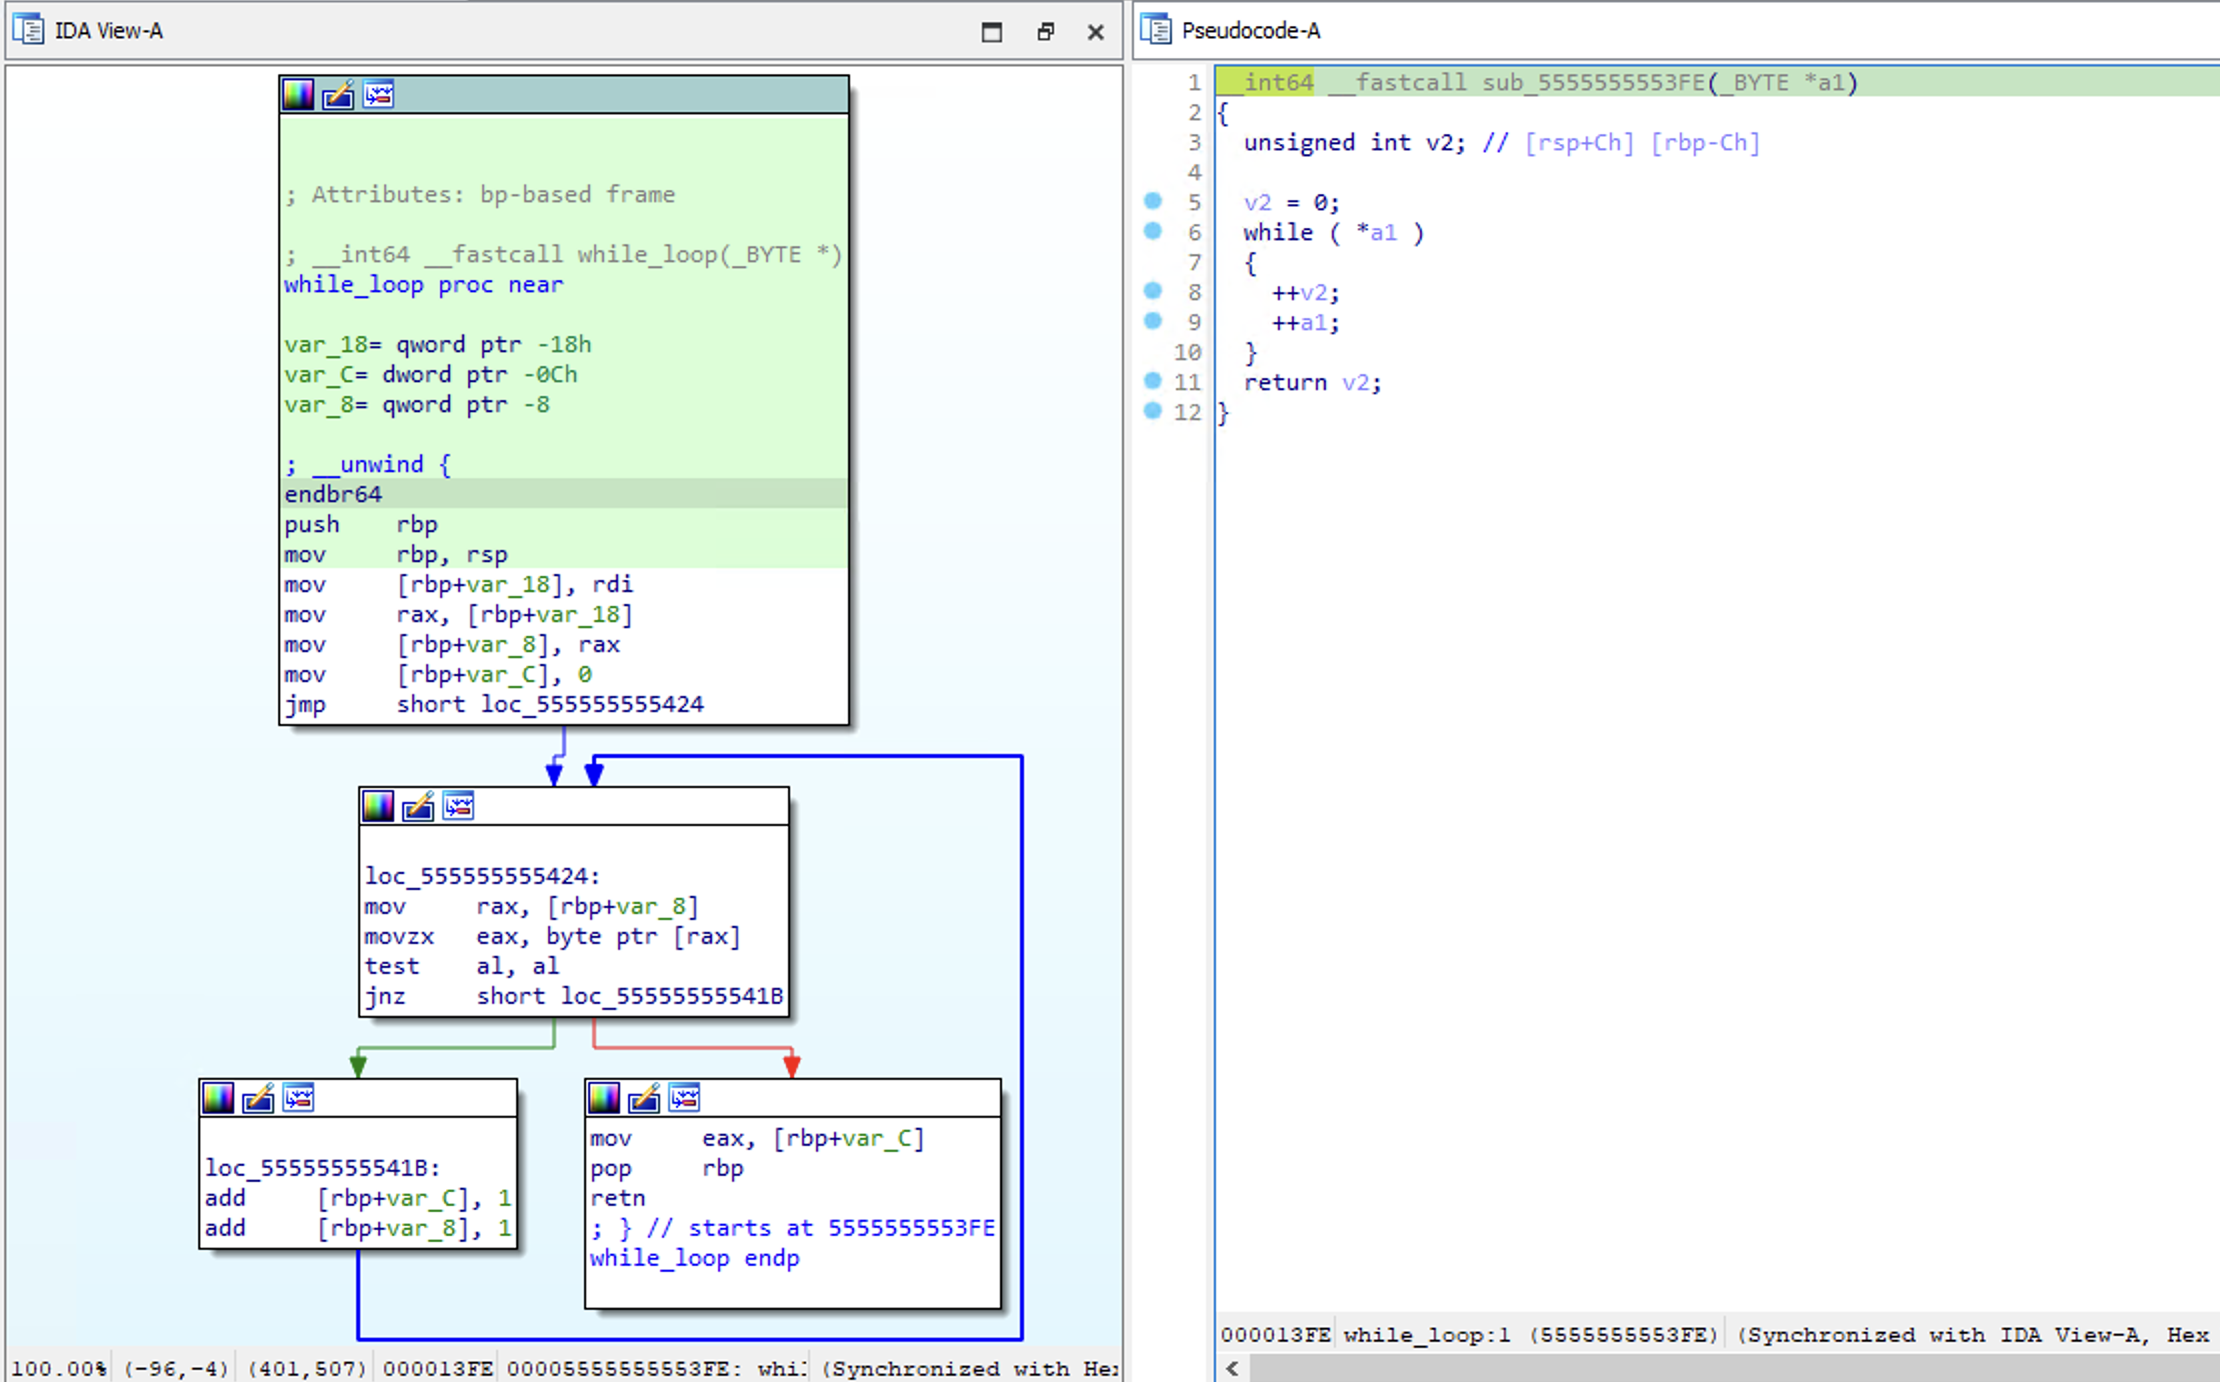Viewport: 2220px width, 1382px height.
Task: Click '++a1;' pseudocode statement
Action: (x=1305, y=322)
